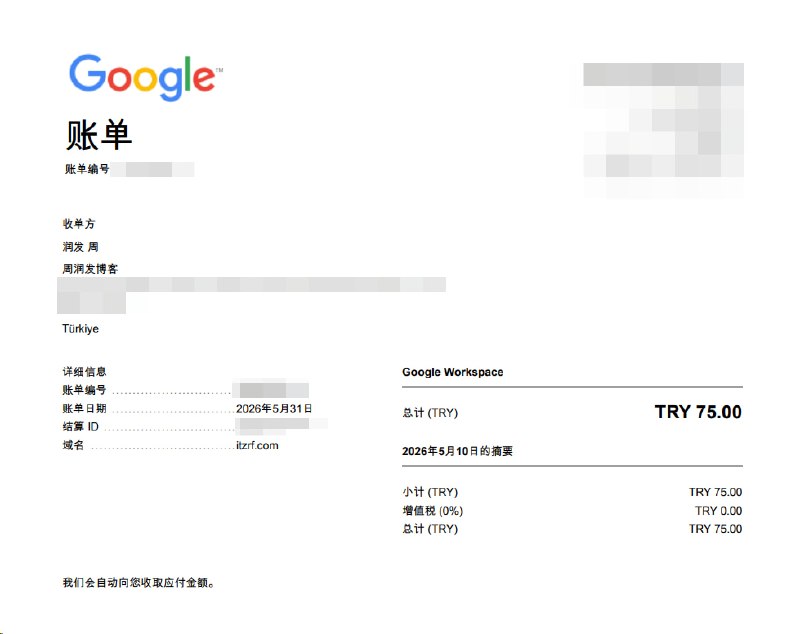The image size is (800, 634).
Task: Select the 账单 heading title
Action: click(99, 135)
